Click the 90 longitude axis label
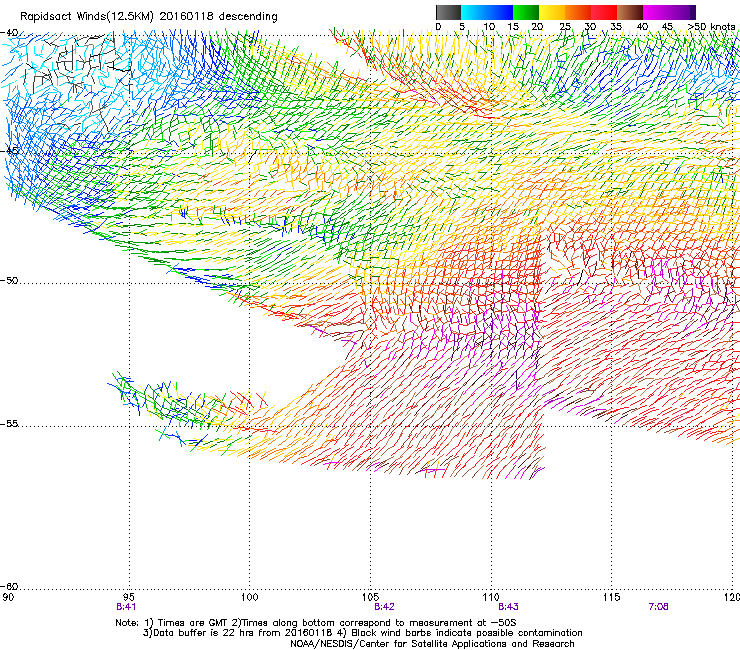The width and height of the screenshot is (740, 650). point(8,597)
